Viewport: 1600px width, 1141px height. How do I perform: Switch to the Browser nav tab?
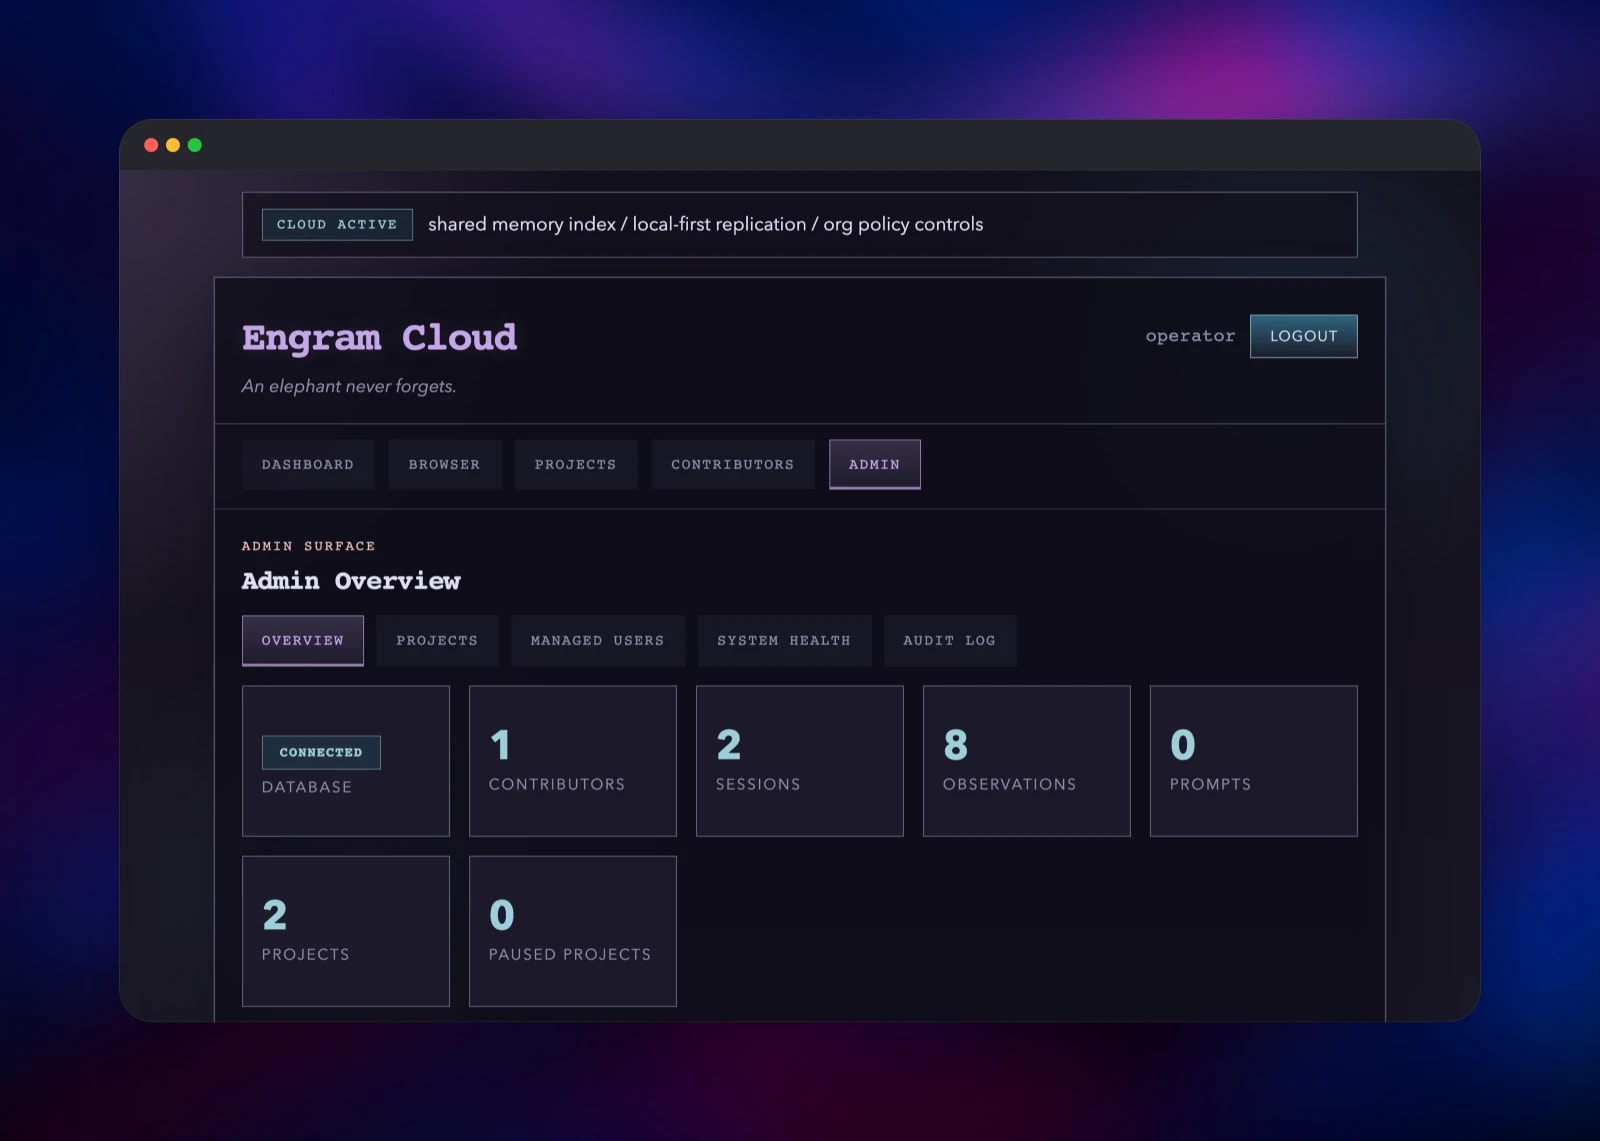pyautogui.click(x=444, y=464)
